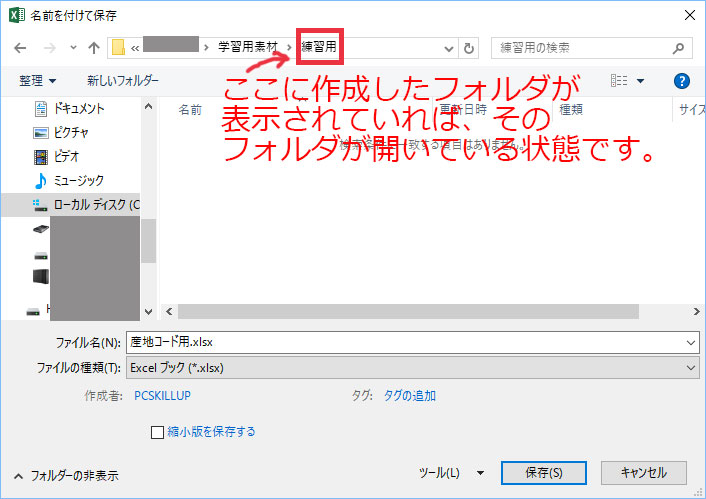Click author name PCSKILLUP
The width and height of the screenshot is (706, 499).
tap(163, 395)
